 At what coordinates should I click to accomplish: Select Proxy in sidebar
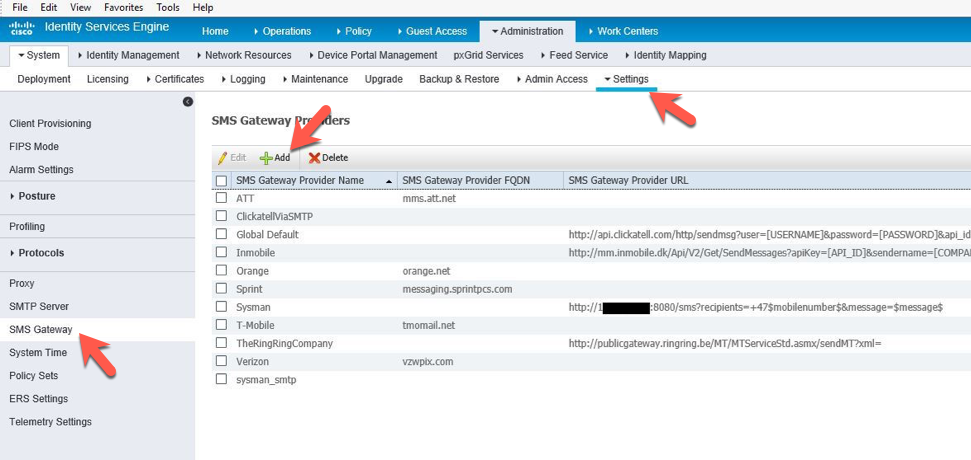point(22,284)
